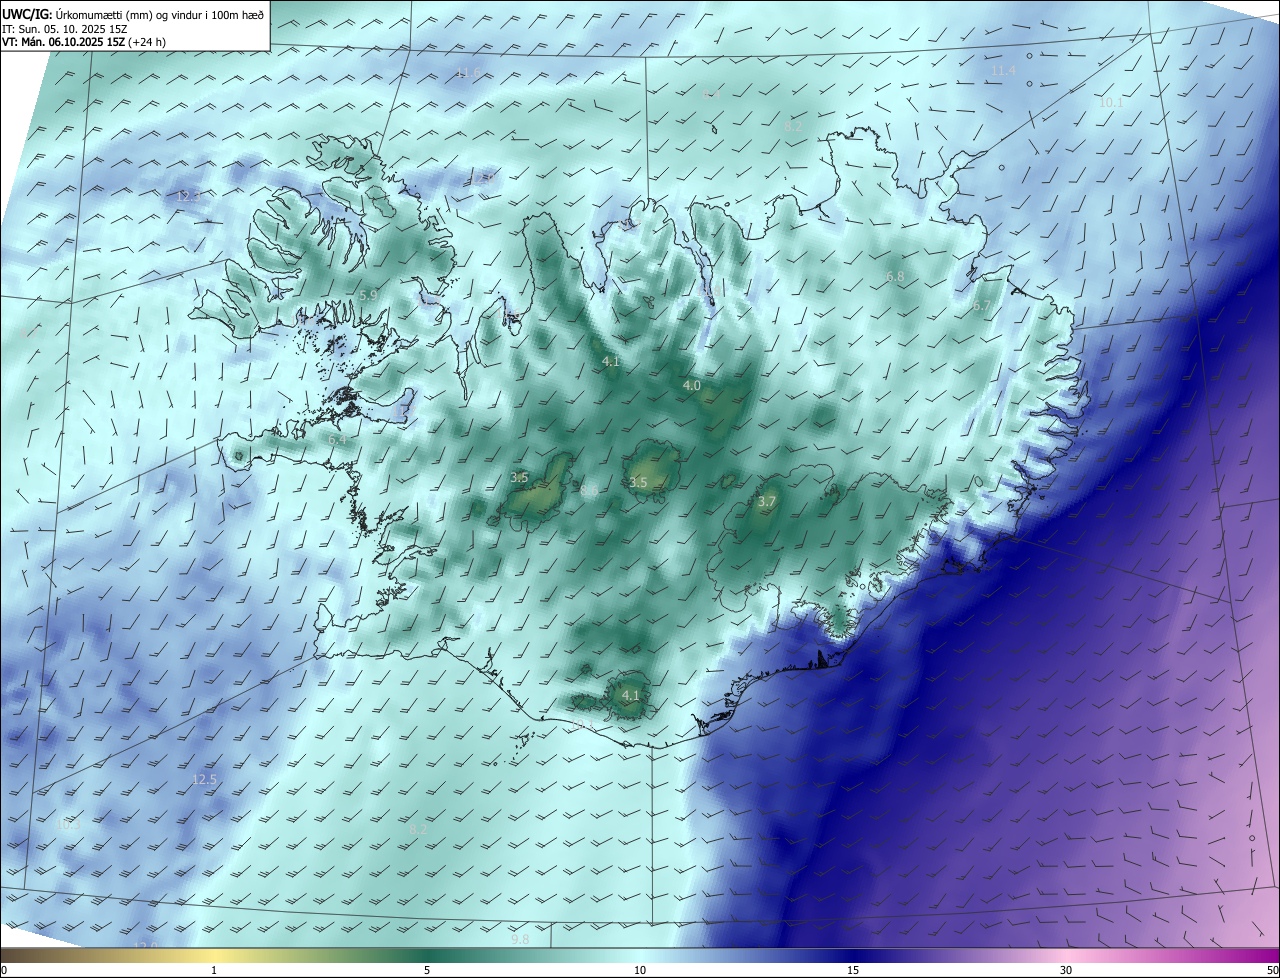Click the 15 tick on the color scale

tap(853, 970)
